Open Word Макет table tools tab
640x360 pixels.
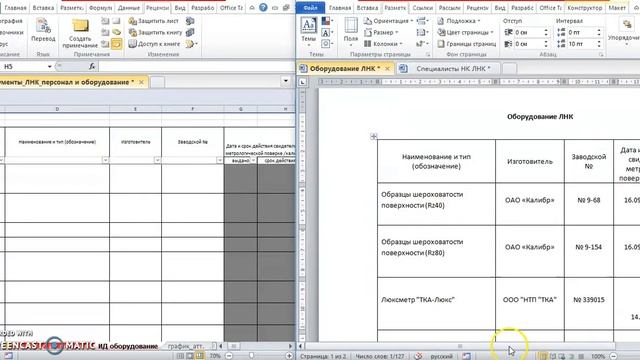[617, 8]
